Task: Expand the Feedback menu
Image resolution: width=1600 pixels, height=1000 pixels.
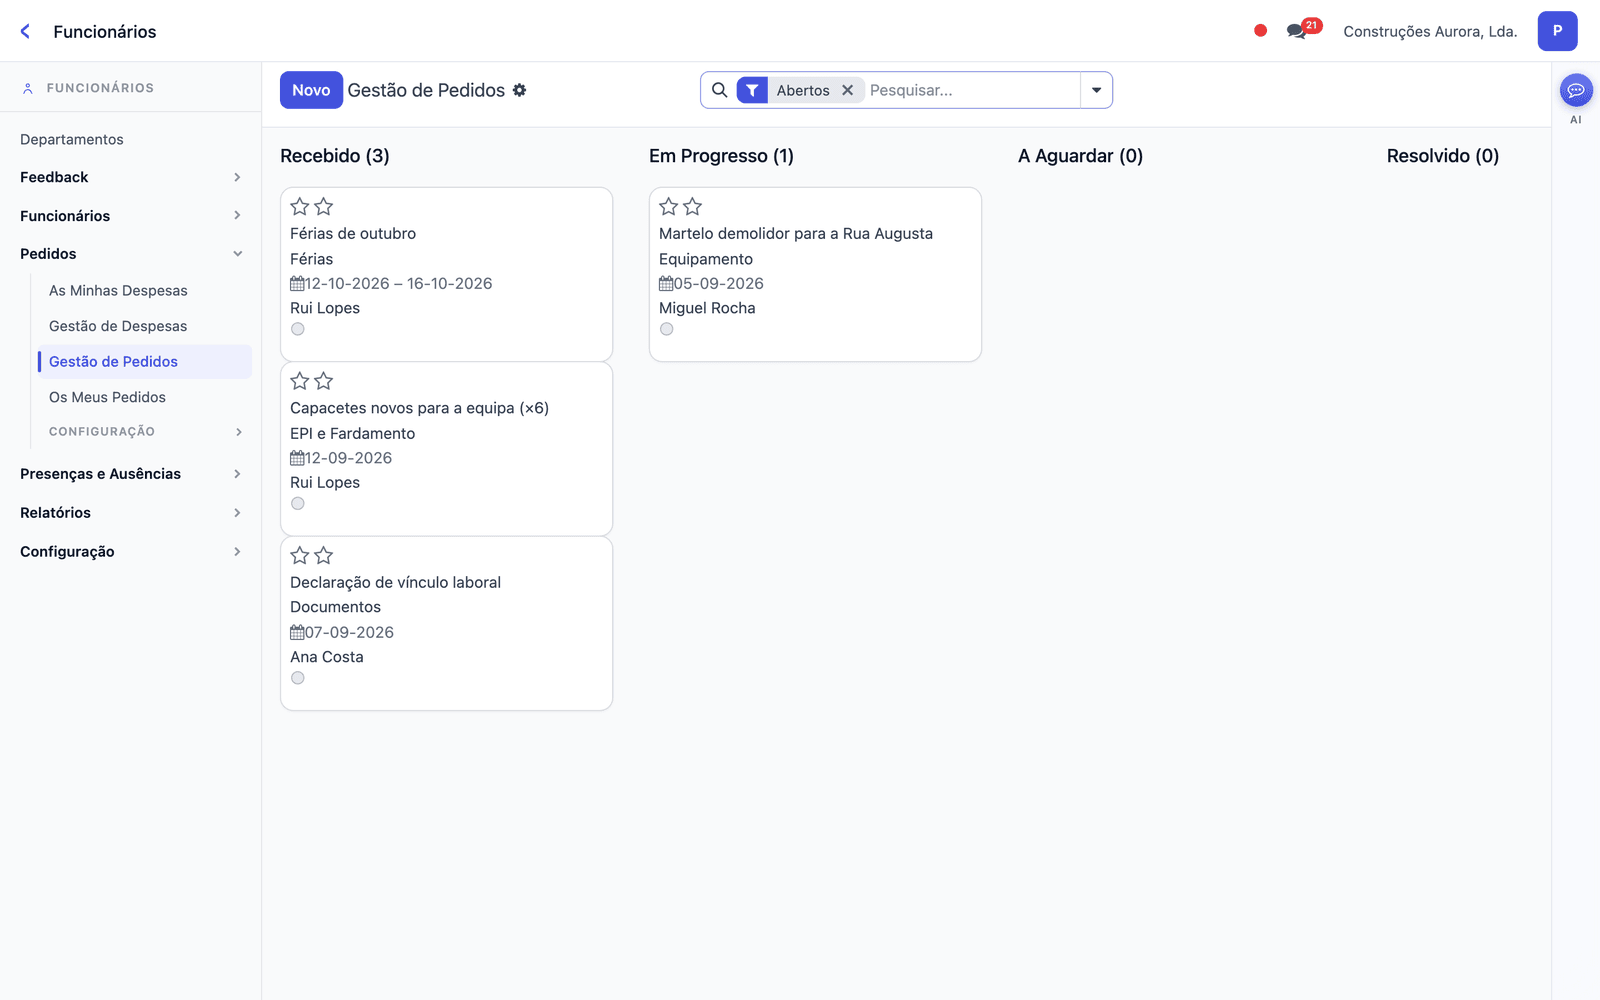Action: (130, 177)
